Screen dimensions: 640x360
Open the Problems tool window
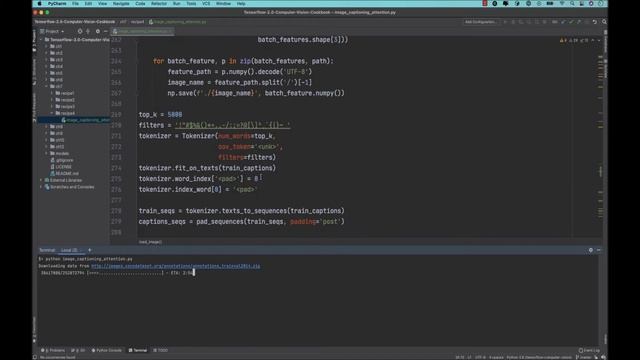pos(53,350)
